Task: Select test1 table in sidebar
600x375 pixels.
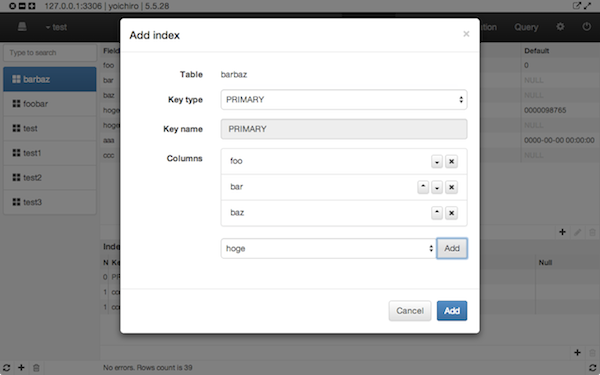Action: [x=50, y=153]
